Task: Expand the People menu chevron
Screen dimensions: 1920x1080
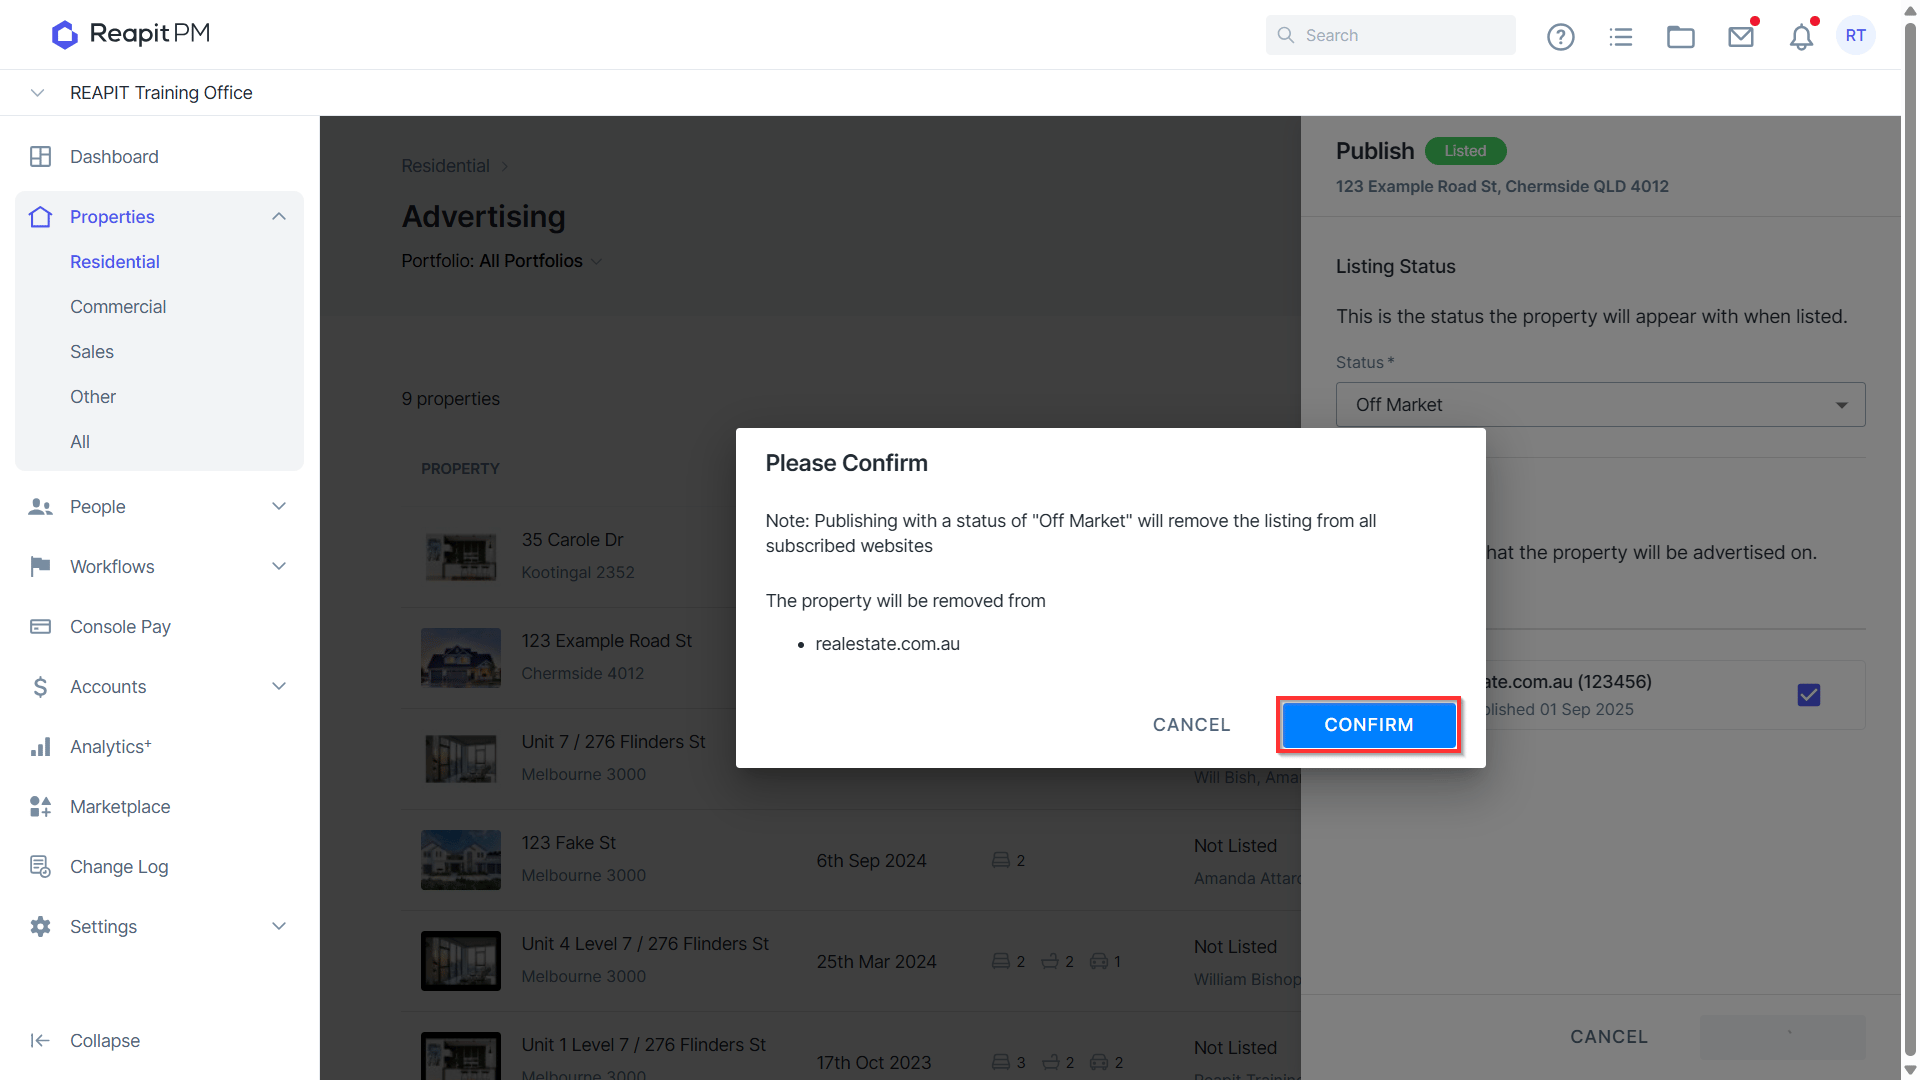Action: coord(279,506)
